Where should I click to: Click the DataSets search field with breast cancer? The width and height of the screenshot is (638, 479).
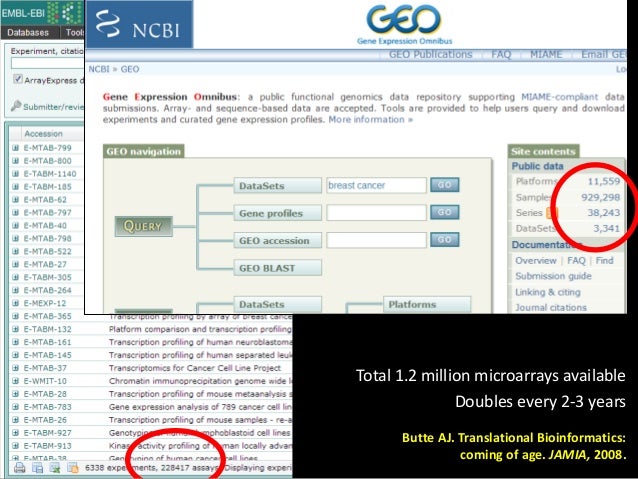coord(376,185)
